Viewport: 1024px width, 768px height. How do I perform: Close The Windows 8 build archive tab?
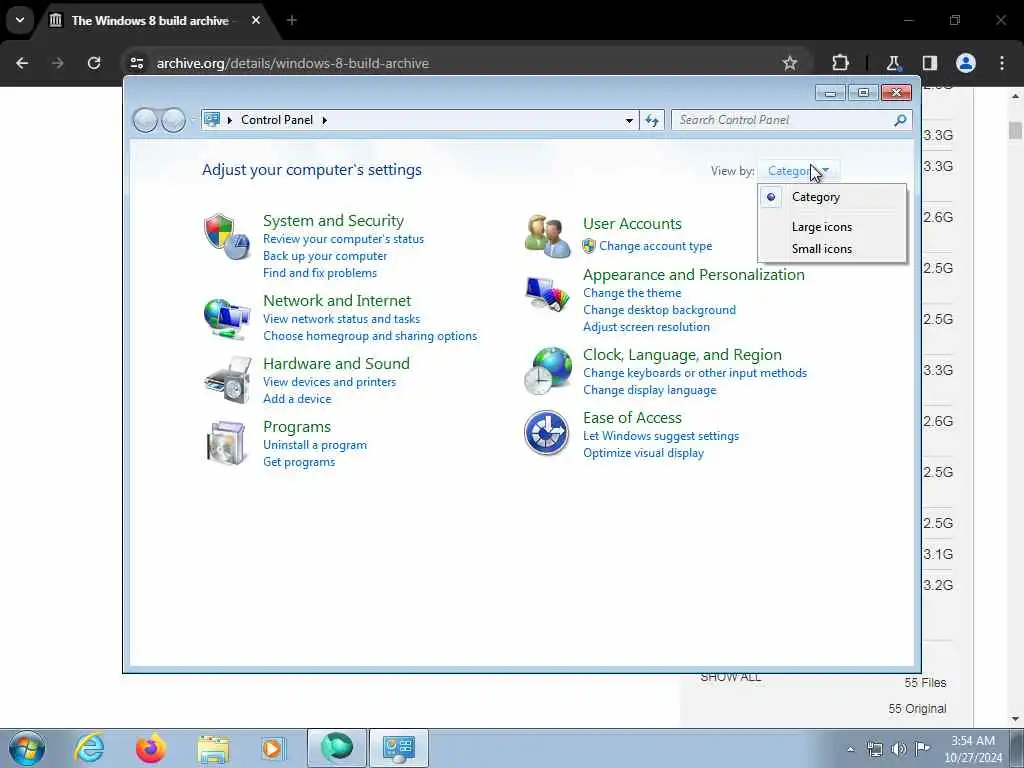tap(256, 20)
